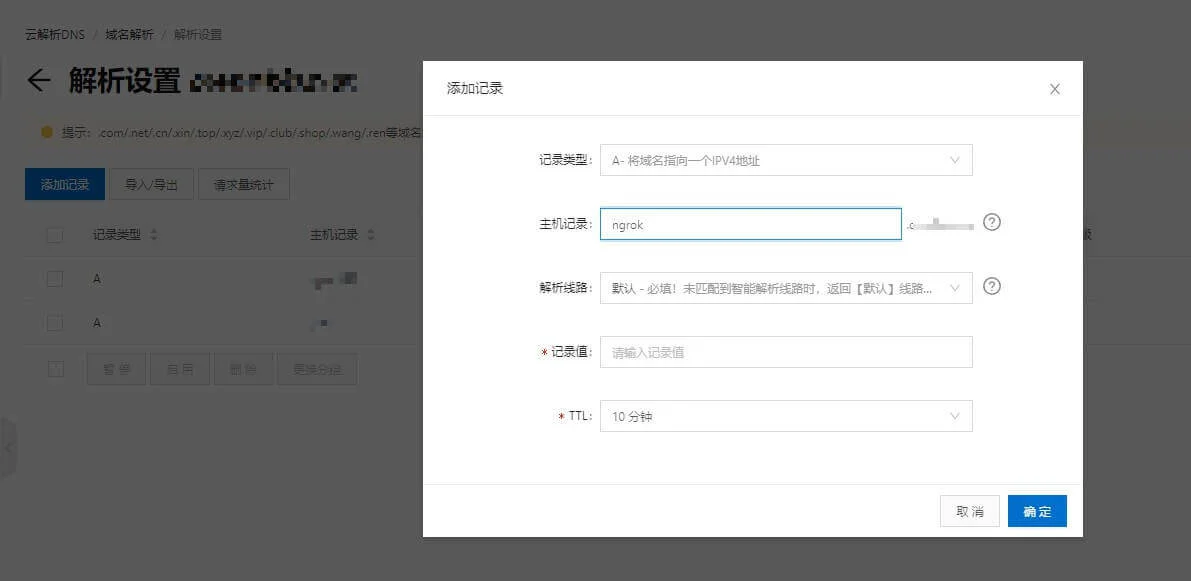Open the 记录类型 dropdown

click(785, 160)
